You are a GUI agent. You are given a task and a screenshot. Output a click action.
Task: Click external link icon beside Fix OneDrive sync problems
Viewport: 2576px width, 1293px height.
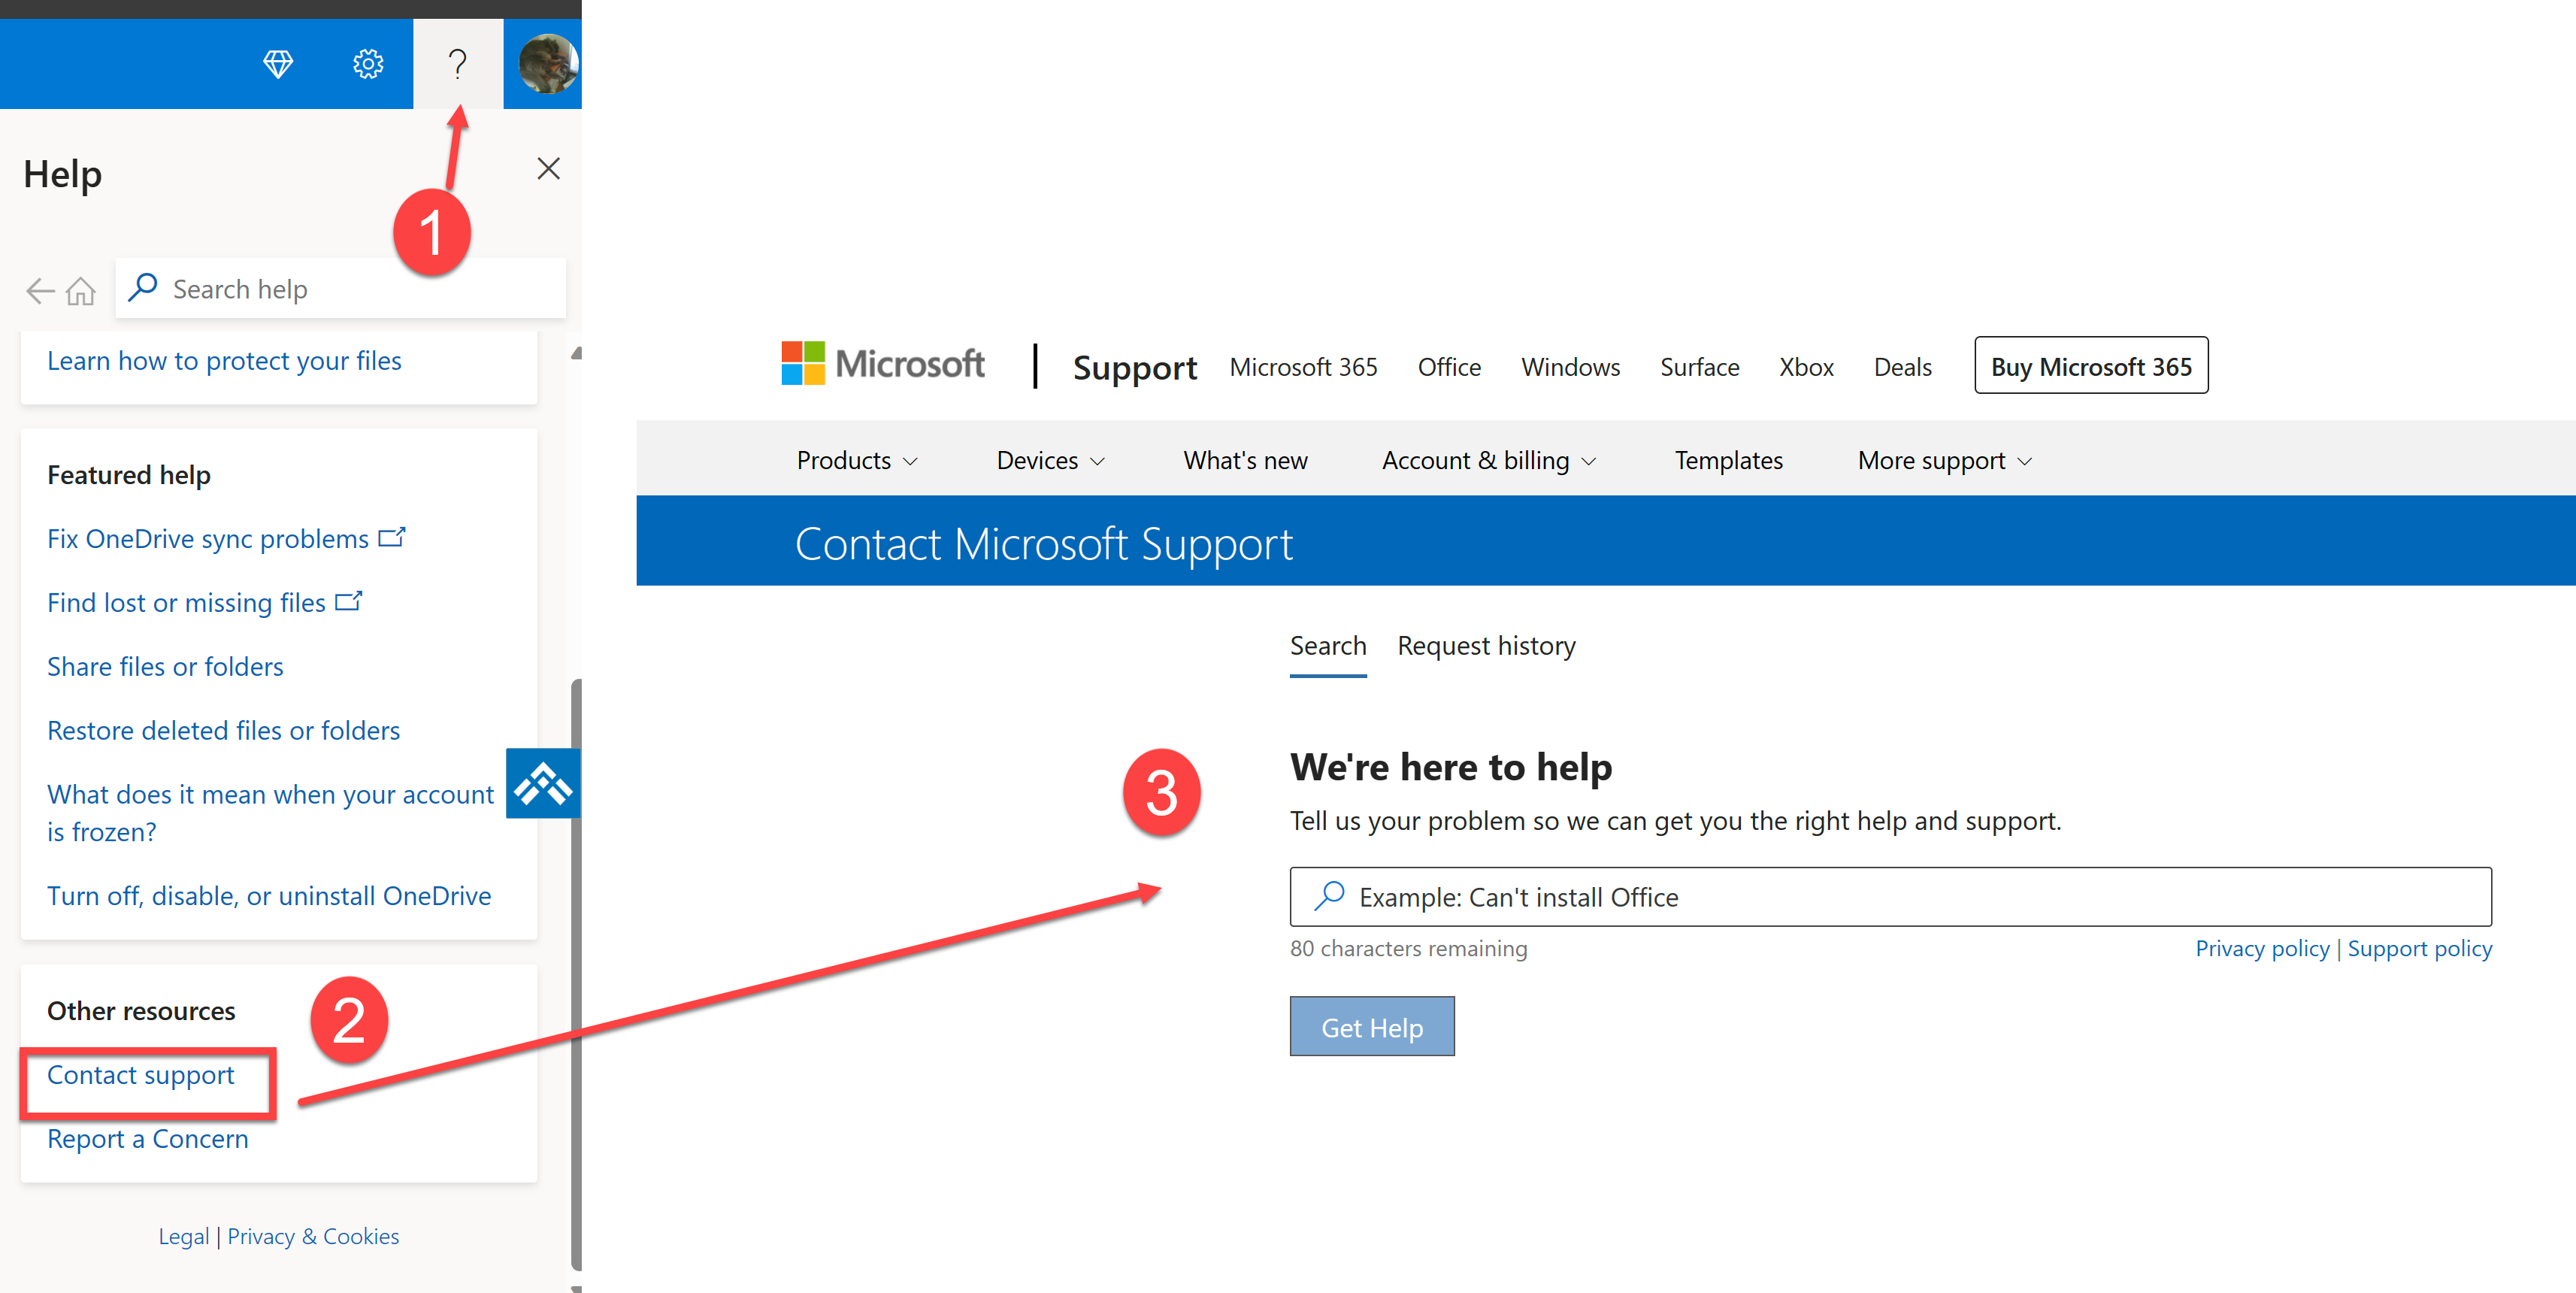coord(391,537)
